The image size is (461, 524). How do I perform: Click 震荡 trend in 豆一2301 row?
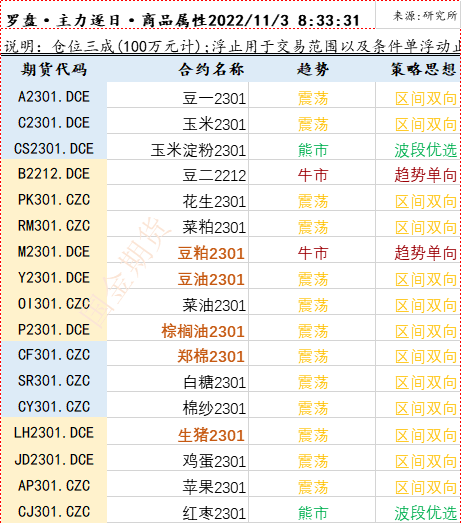(313, 99)
